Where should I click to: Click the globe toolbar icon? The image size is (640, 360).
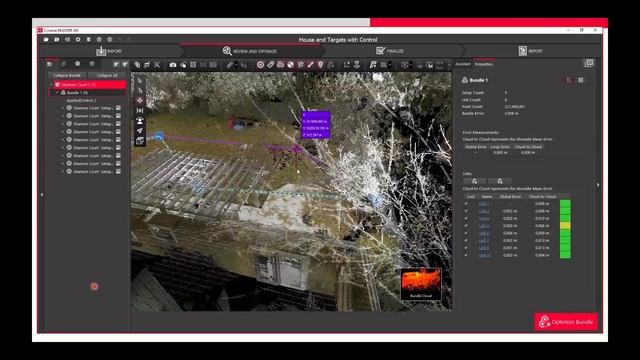(x=291, y=64)
